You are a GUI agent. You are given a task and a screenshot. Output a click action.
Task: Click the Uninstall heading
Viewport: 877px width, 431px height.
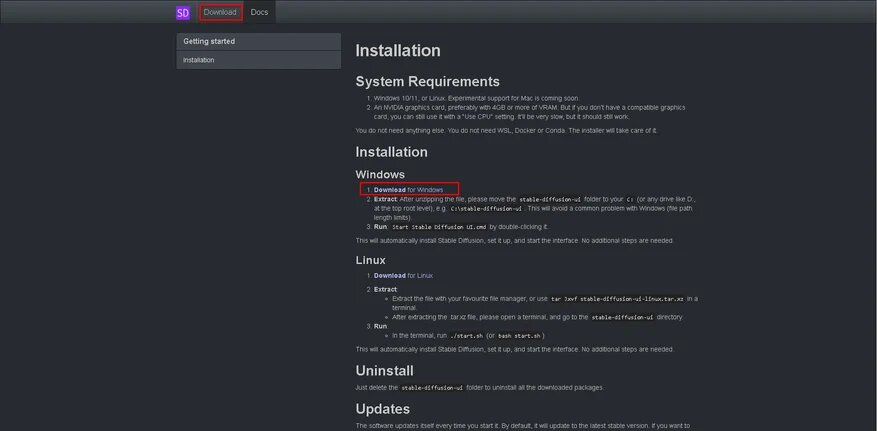(x=384, y=371)
